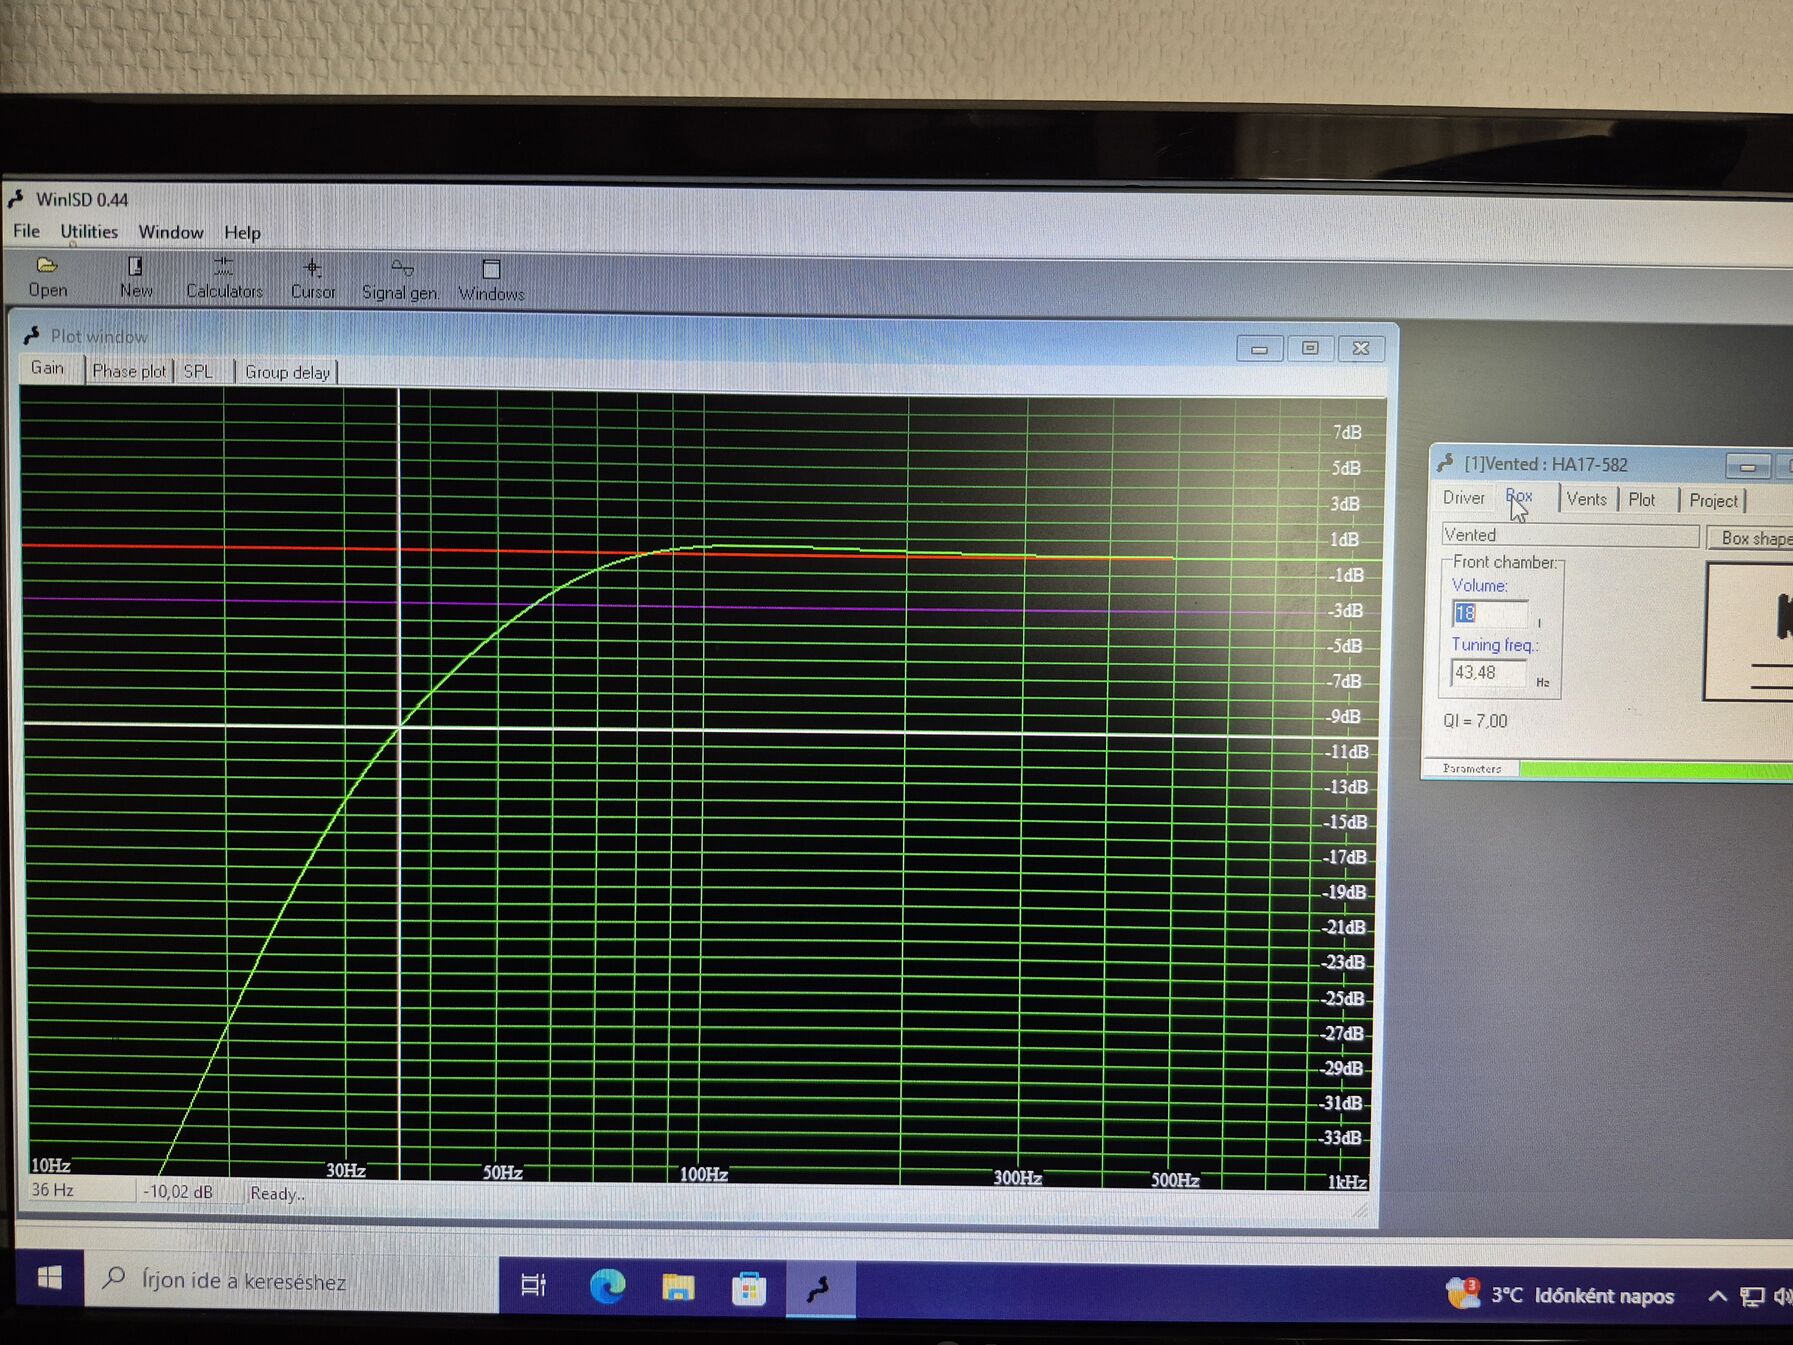Click the HA17-582 window title icon
Viewport: 1793px width, 1345px height.
(x=1446, y=463)
